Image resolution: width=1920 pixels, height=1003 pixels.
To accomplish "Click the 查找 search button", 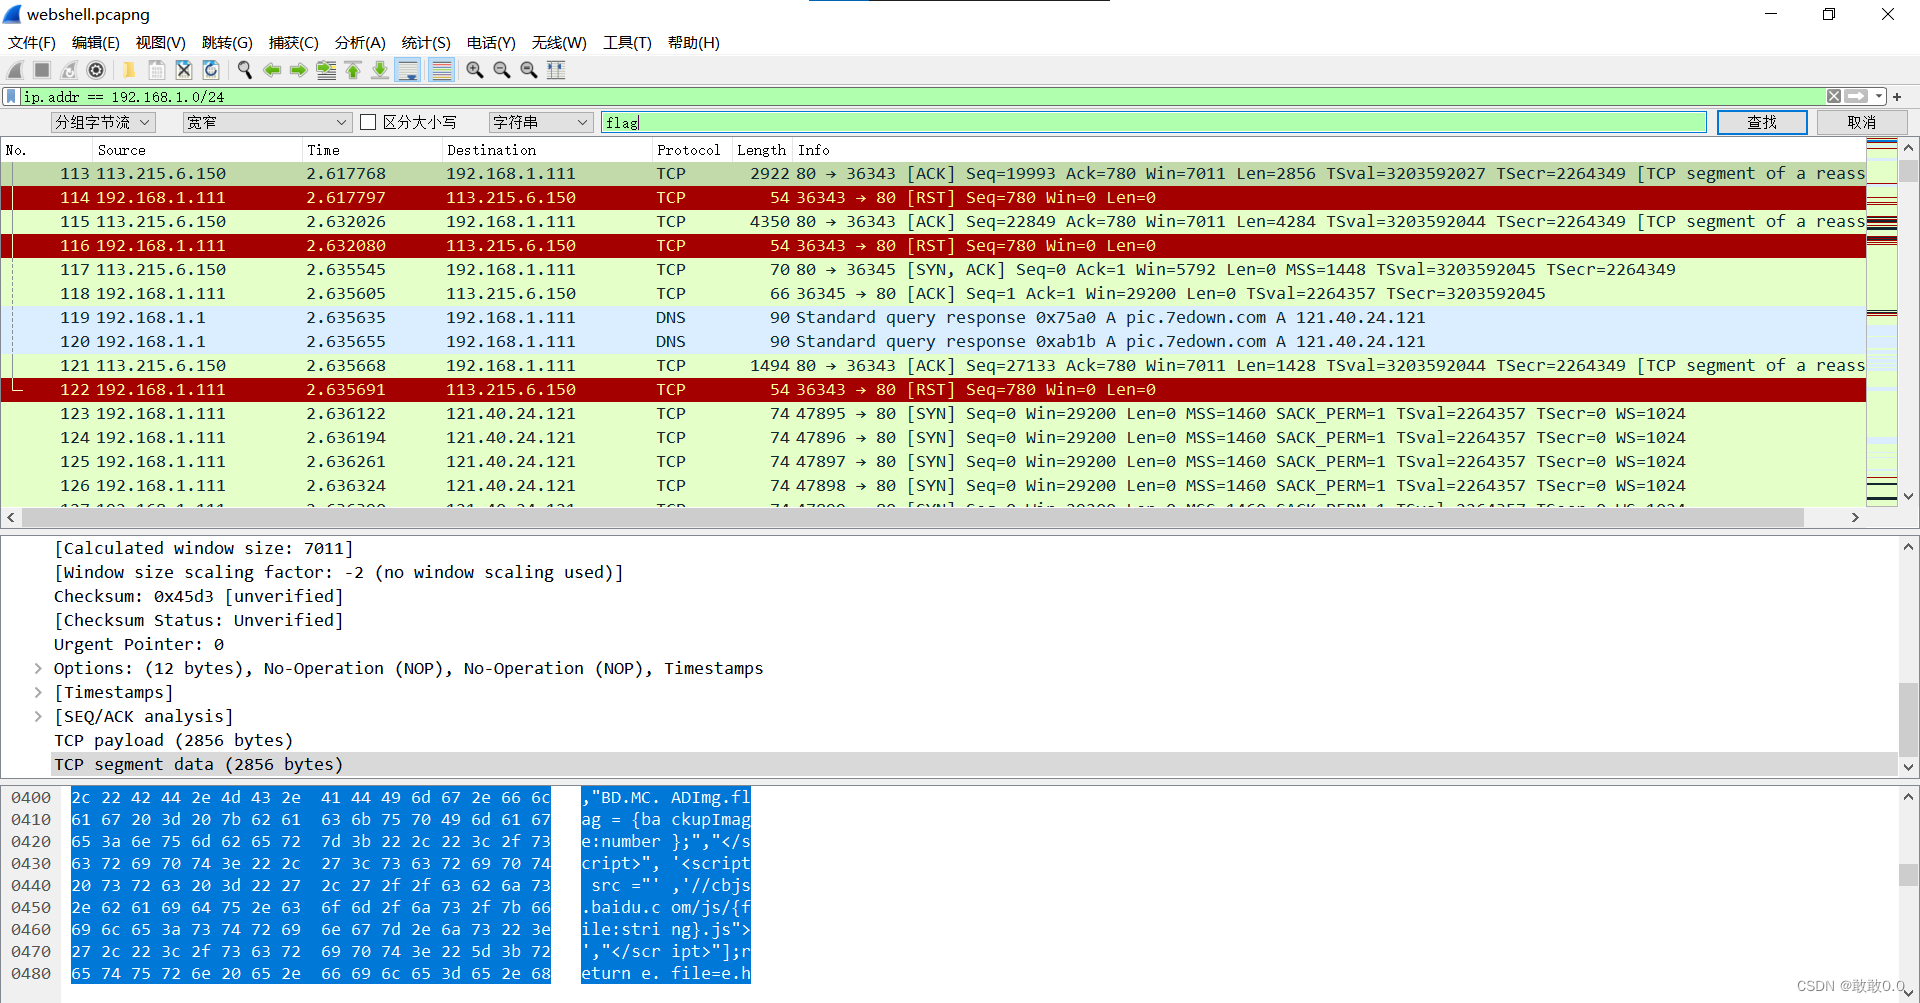I will 1762,121.
